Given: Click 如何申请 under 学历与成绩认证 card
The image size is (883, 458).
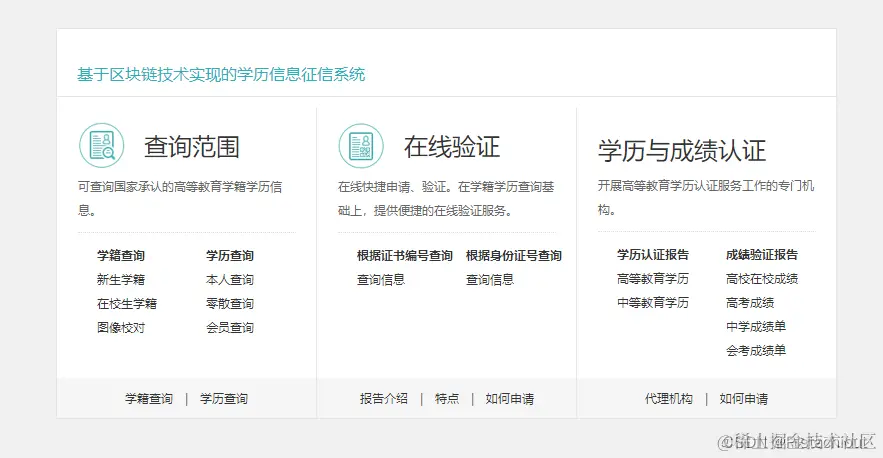Looking at the screenshot, I should pyautogui.click(x=743, y=399).
